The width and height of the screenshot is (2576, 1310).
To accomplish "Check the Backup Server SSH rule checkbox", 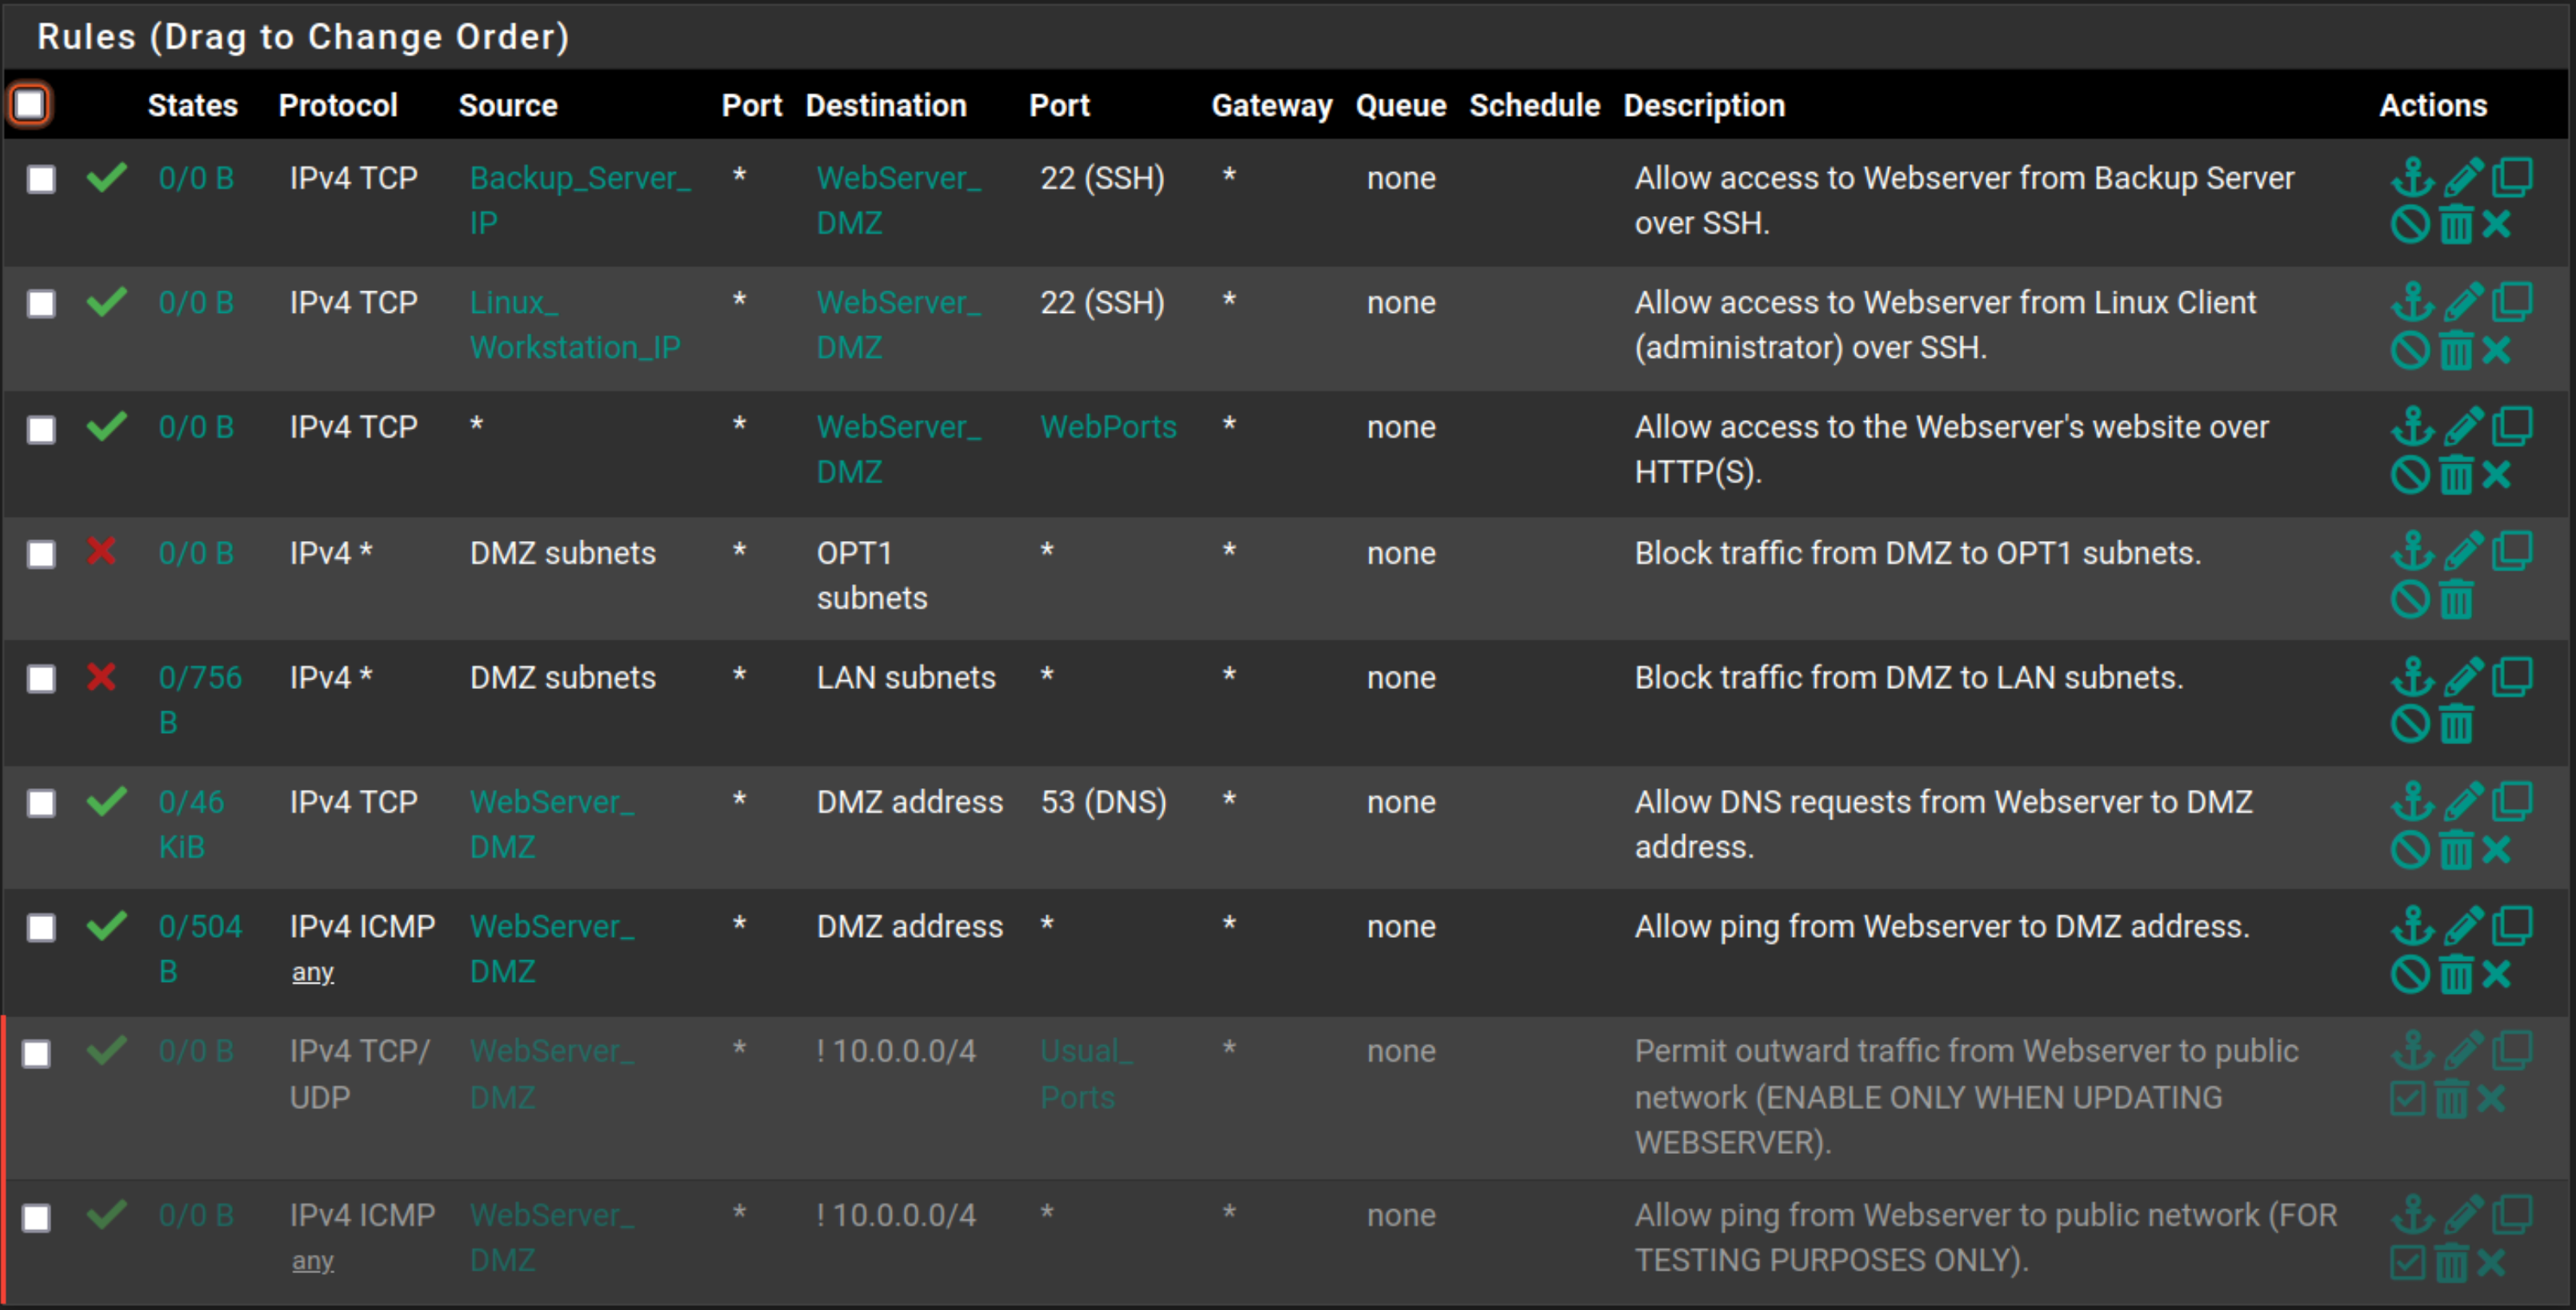I will (41, 179).
